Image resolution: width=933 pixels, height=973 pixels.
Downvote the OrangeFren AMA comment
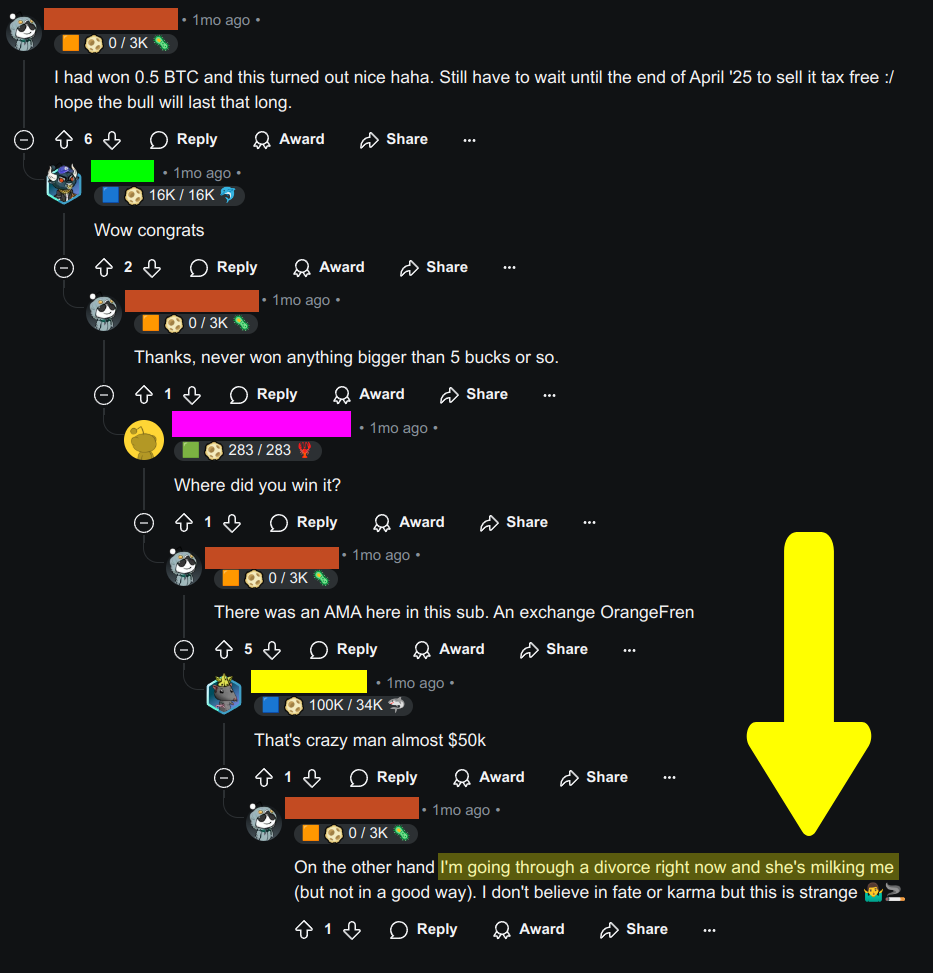click(x=272, y=650)
